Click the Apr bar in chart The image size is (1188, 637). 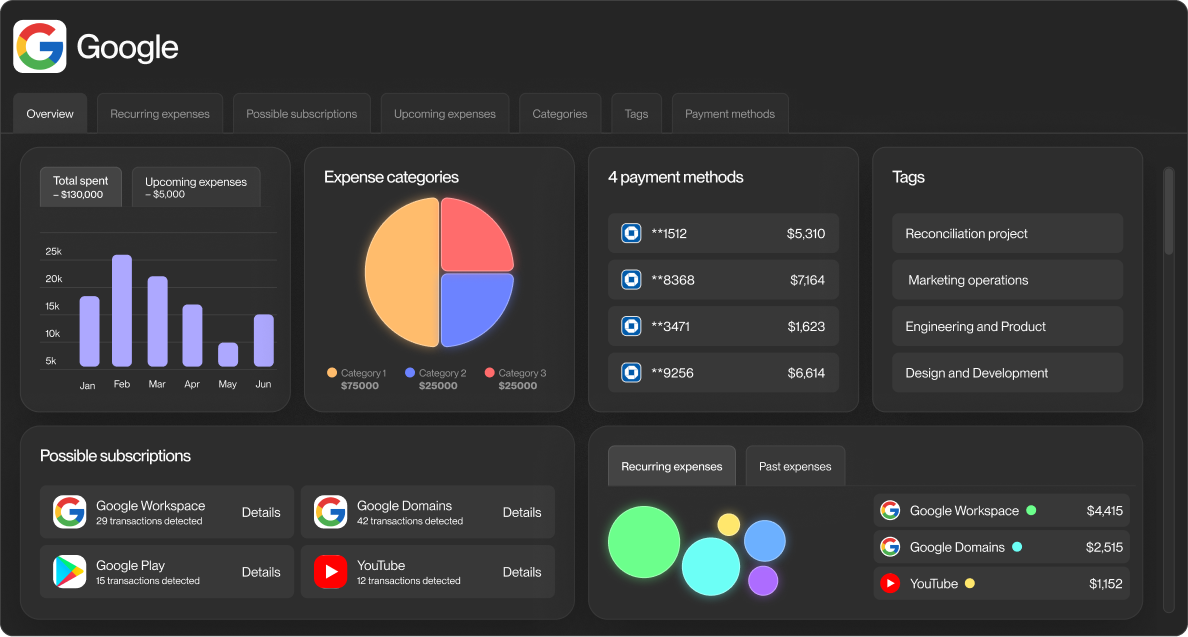(192, 336)
